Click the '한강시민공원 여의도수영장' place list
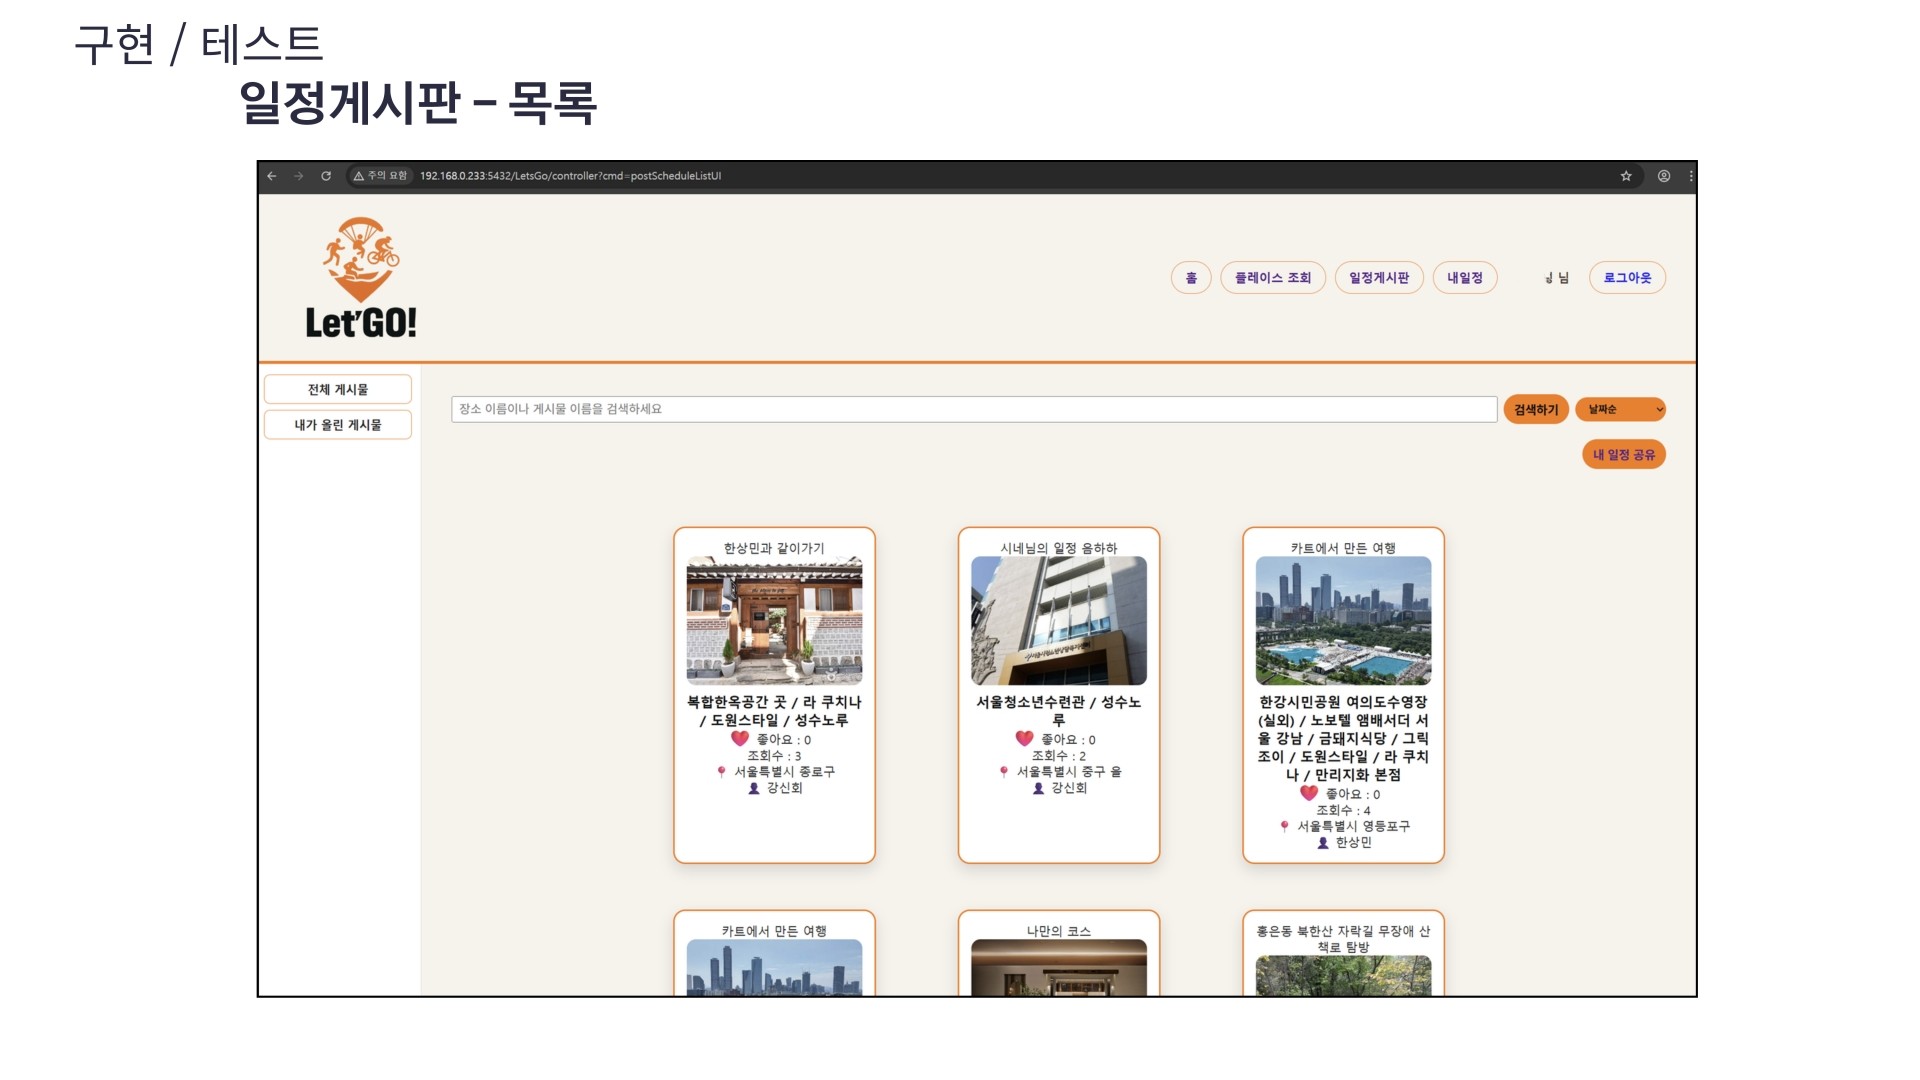 click(x=1343, y=738)
